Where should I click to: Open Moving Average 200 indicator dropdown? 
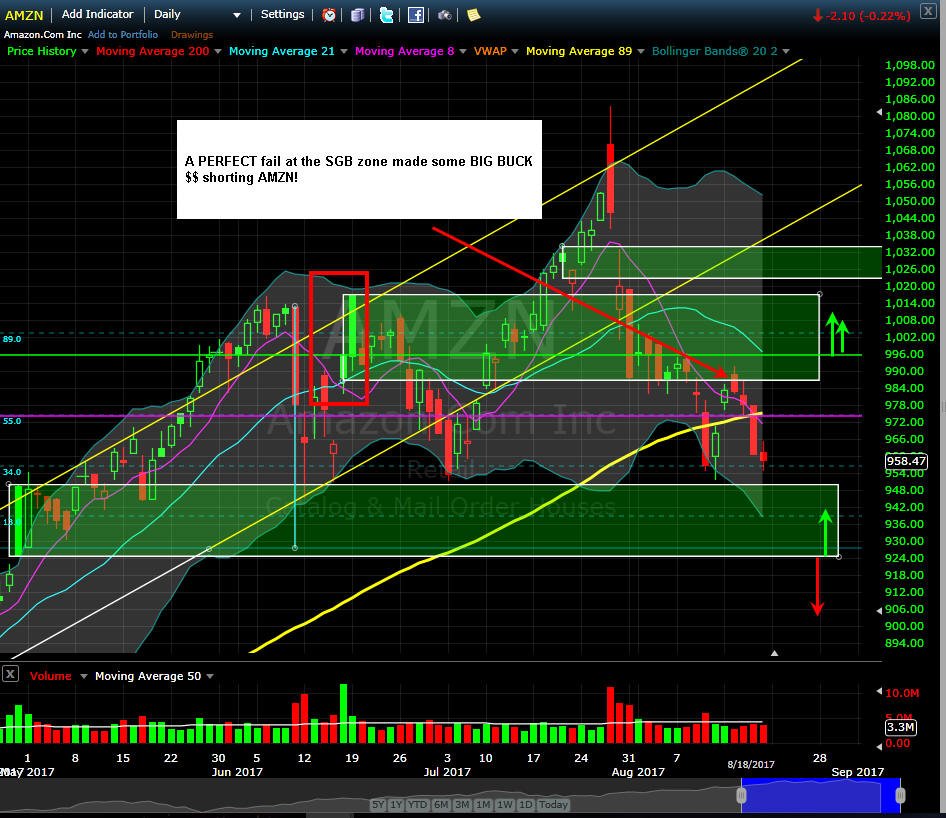click(x=218, y=51)
